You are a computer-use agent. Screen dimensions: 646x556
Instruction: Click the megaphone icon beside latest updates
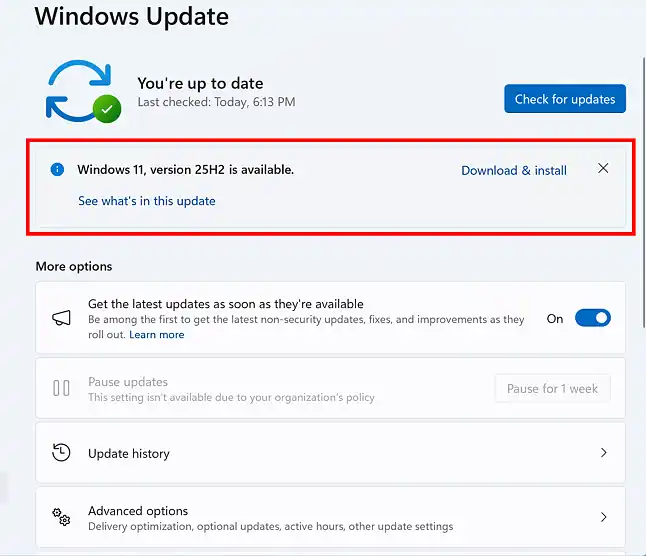click(61, 318)
